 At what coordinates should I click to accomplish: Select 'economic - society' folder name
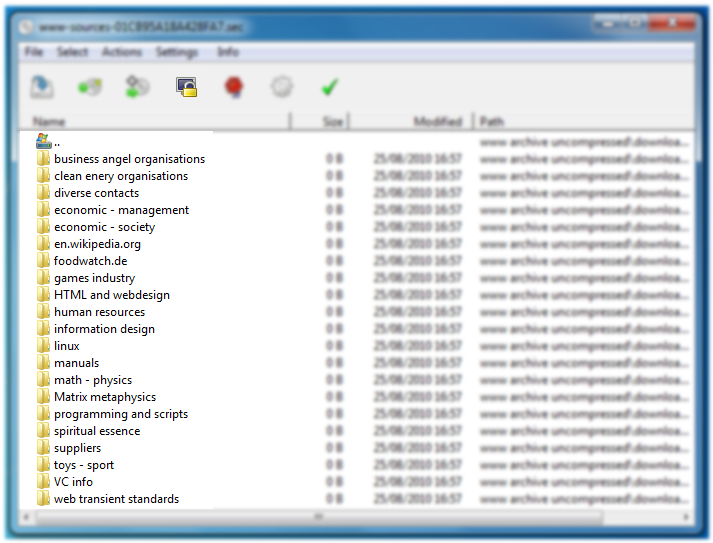click(105, 227)
